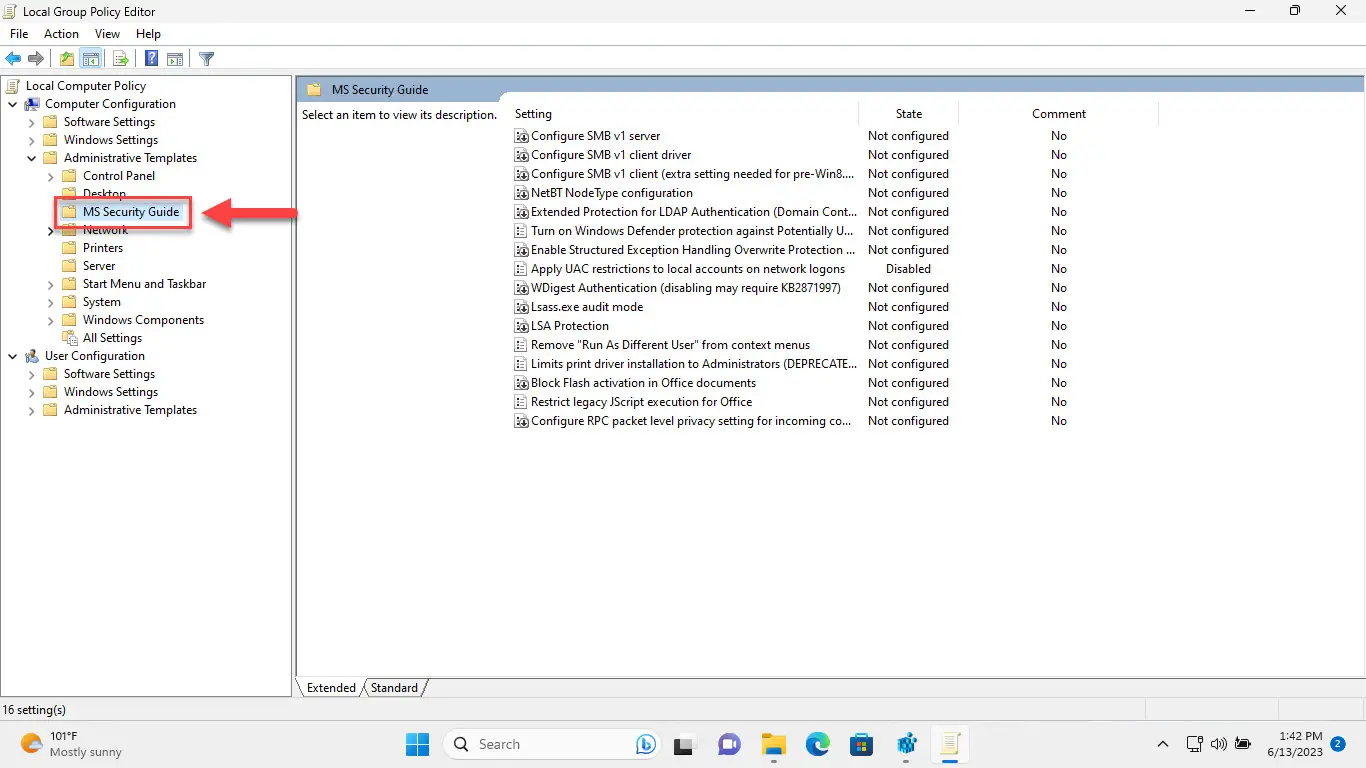This screenshot has height=768, width=1366.
Task: Switch to the Standard tab
Action: pos(394,688)
